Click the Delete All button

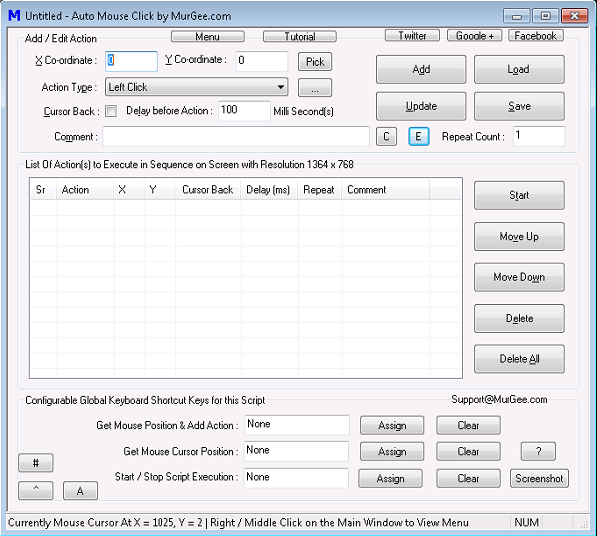click(x=519, y=359)
